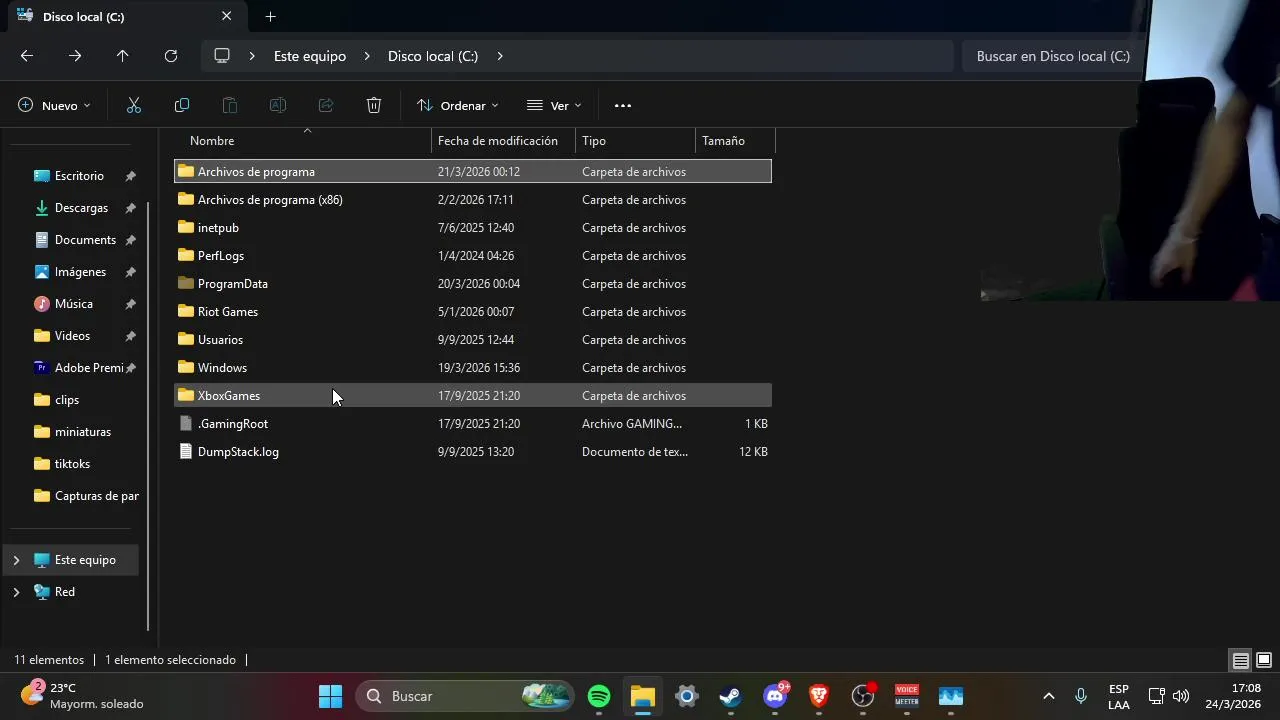The width and height of the screenshot is (1280, 720).
Task: Open the Ver view dropdown
Action: point(554,105)
